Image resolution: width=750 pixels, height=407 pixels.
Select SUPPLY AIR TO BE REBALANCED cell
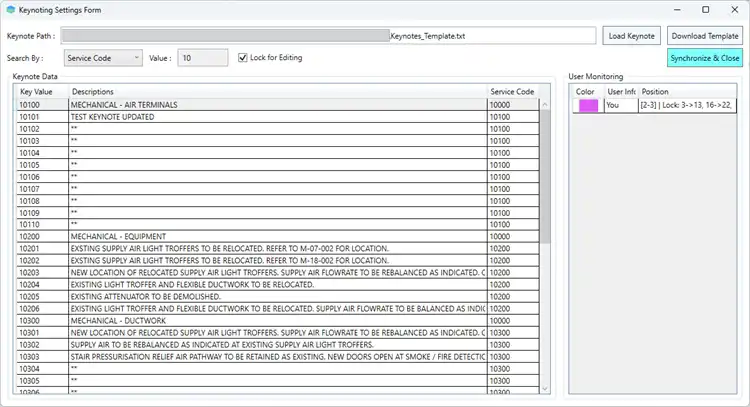(278, 344)
